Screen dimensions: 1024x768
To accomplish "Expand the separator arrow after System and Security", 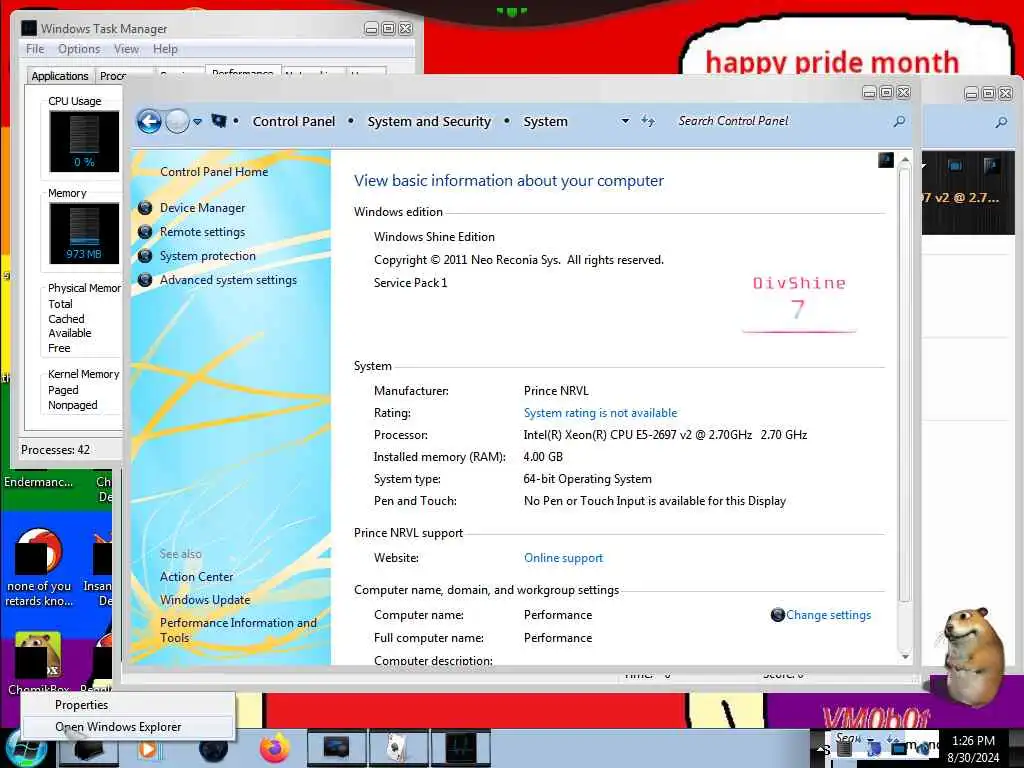I will (x=507, y=121).
